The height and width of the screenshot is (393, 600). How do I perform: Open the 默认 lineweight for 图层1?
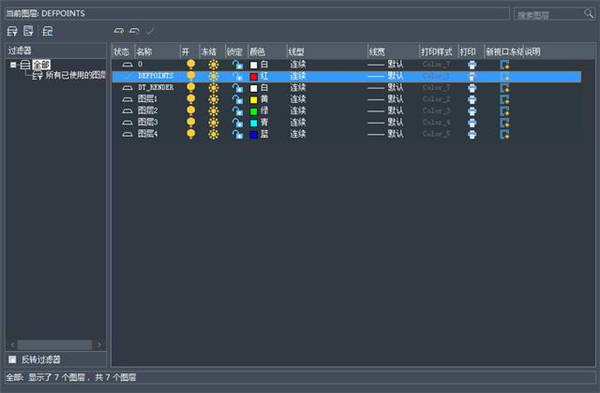point(395,99)
